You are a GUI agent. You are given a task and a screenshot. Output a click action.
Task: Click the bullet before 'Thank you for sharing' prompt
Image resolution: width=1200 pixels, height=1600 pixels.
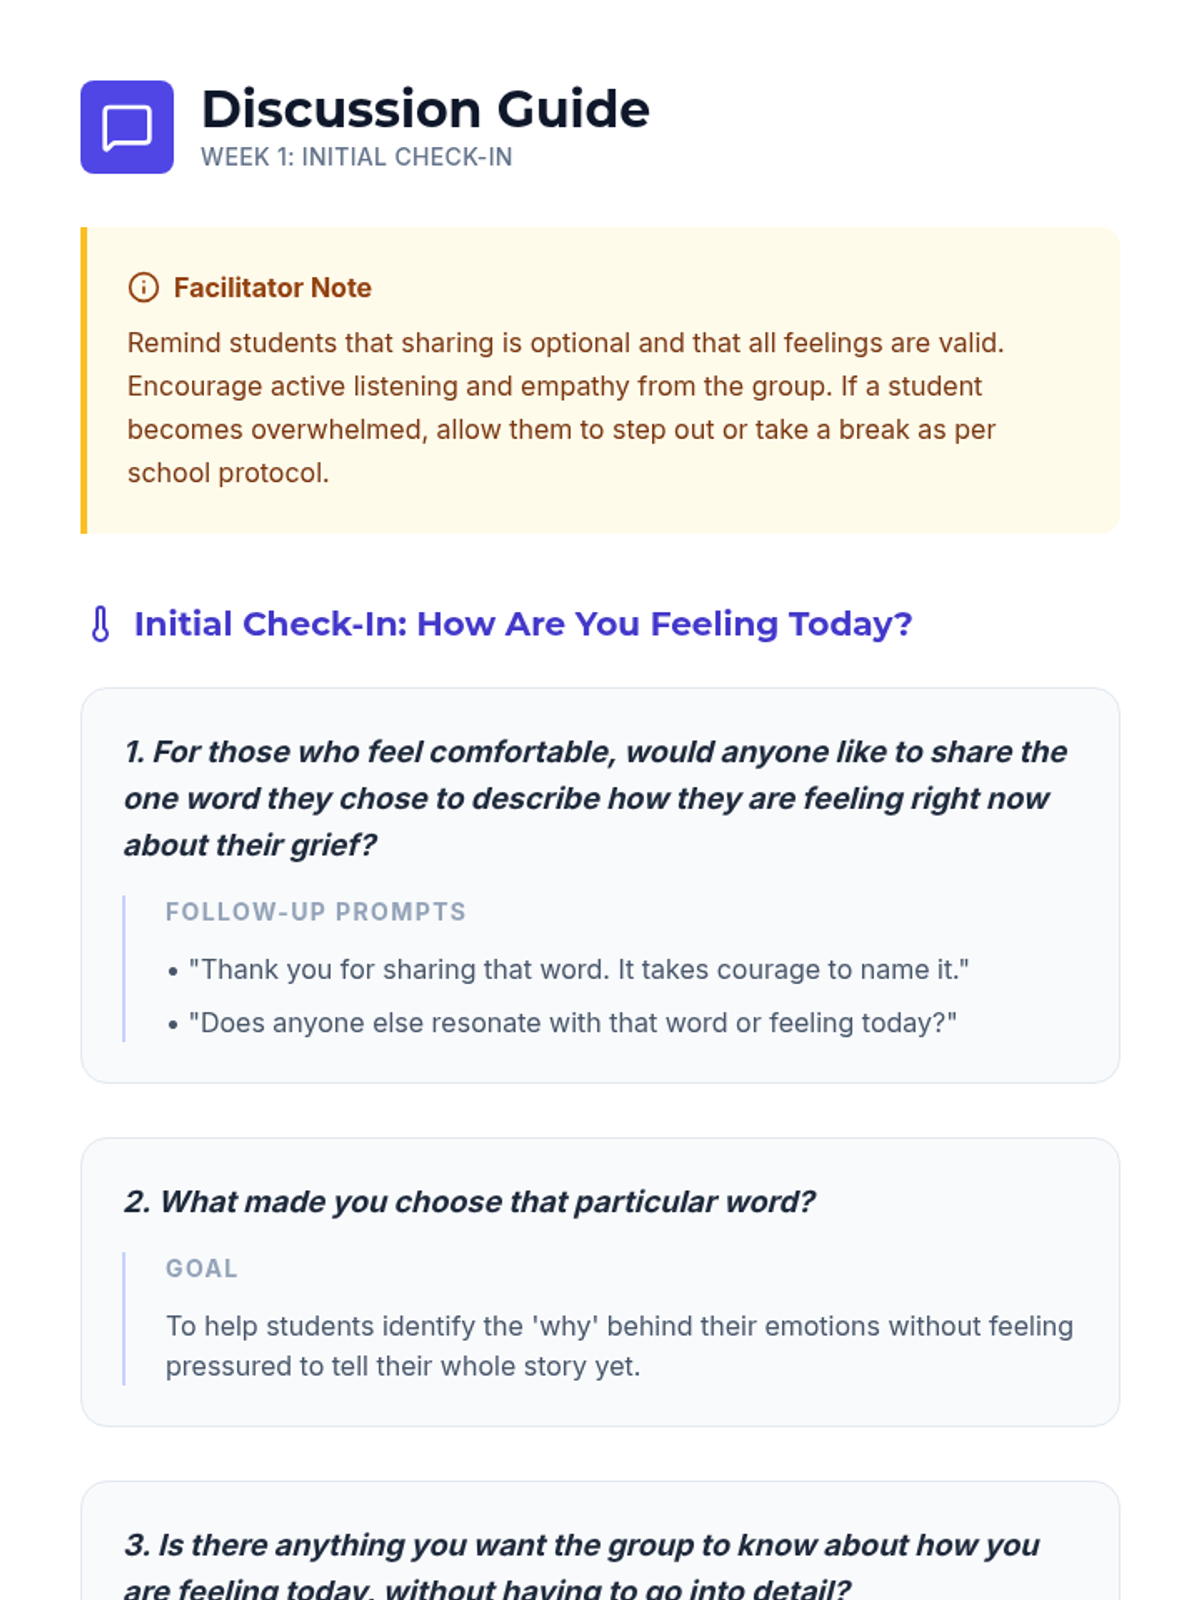173,971
